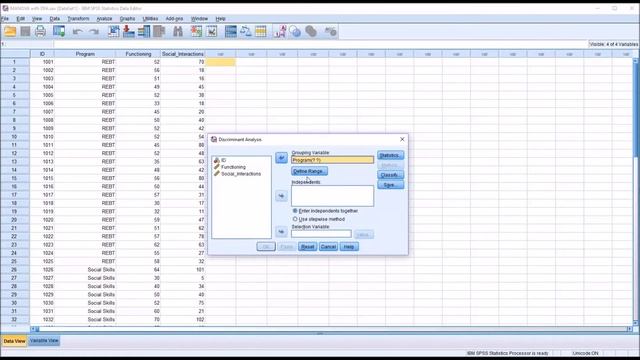Click Help in Discriminant Analysis dialog
This screenshot has height=360, width=640.
click(x=349, y=247)
